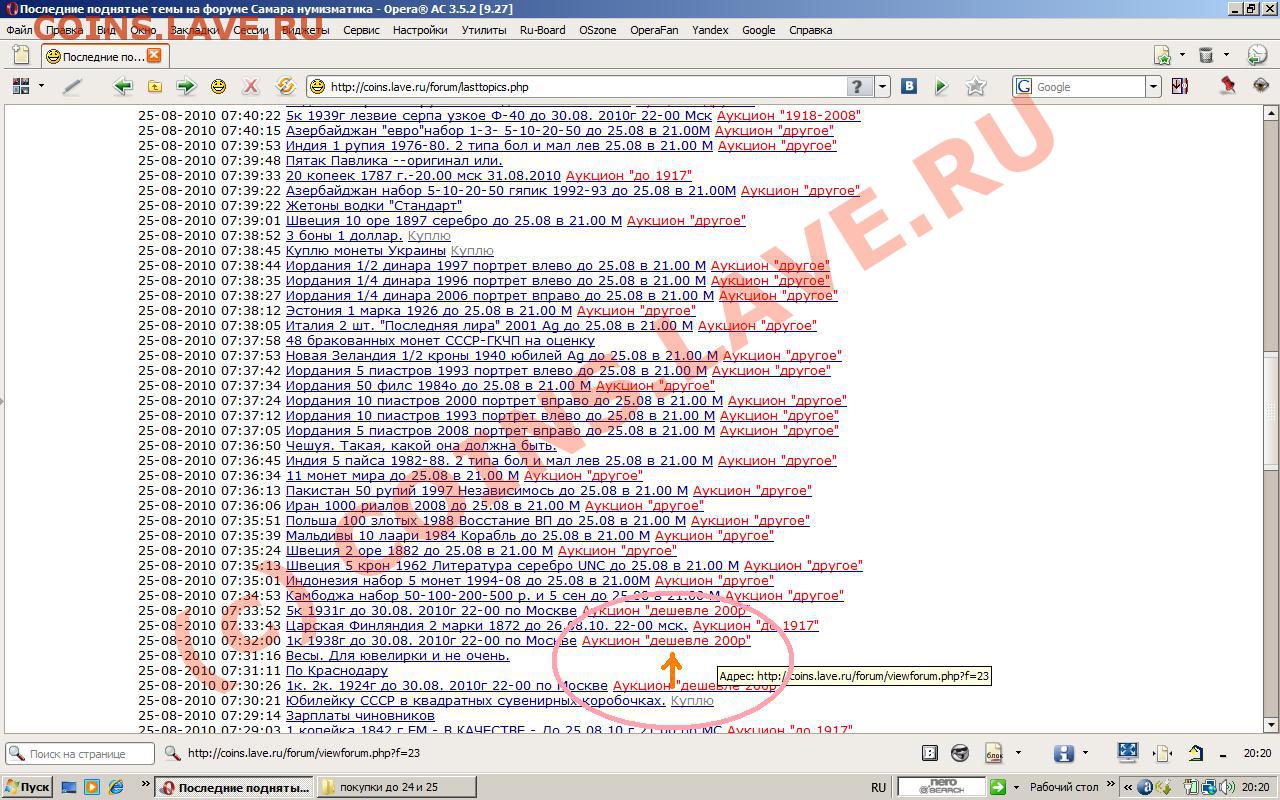The image size is (1280, 800).
Task: Open topic Зарплаты чиновников
Action: coord(360,716)
